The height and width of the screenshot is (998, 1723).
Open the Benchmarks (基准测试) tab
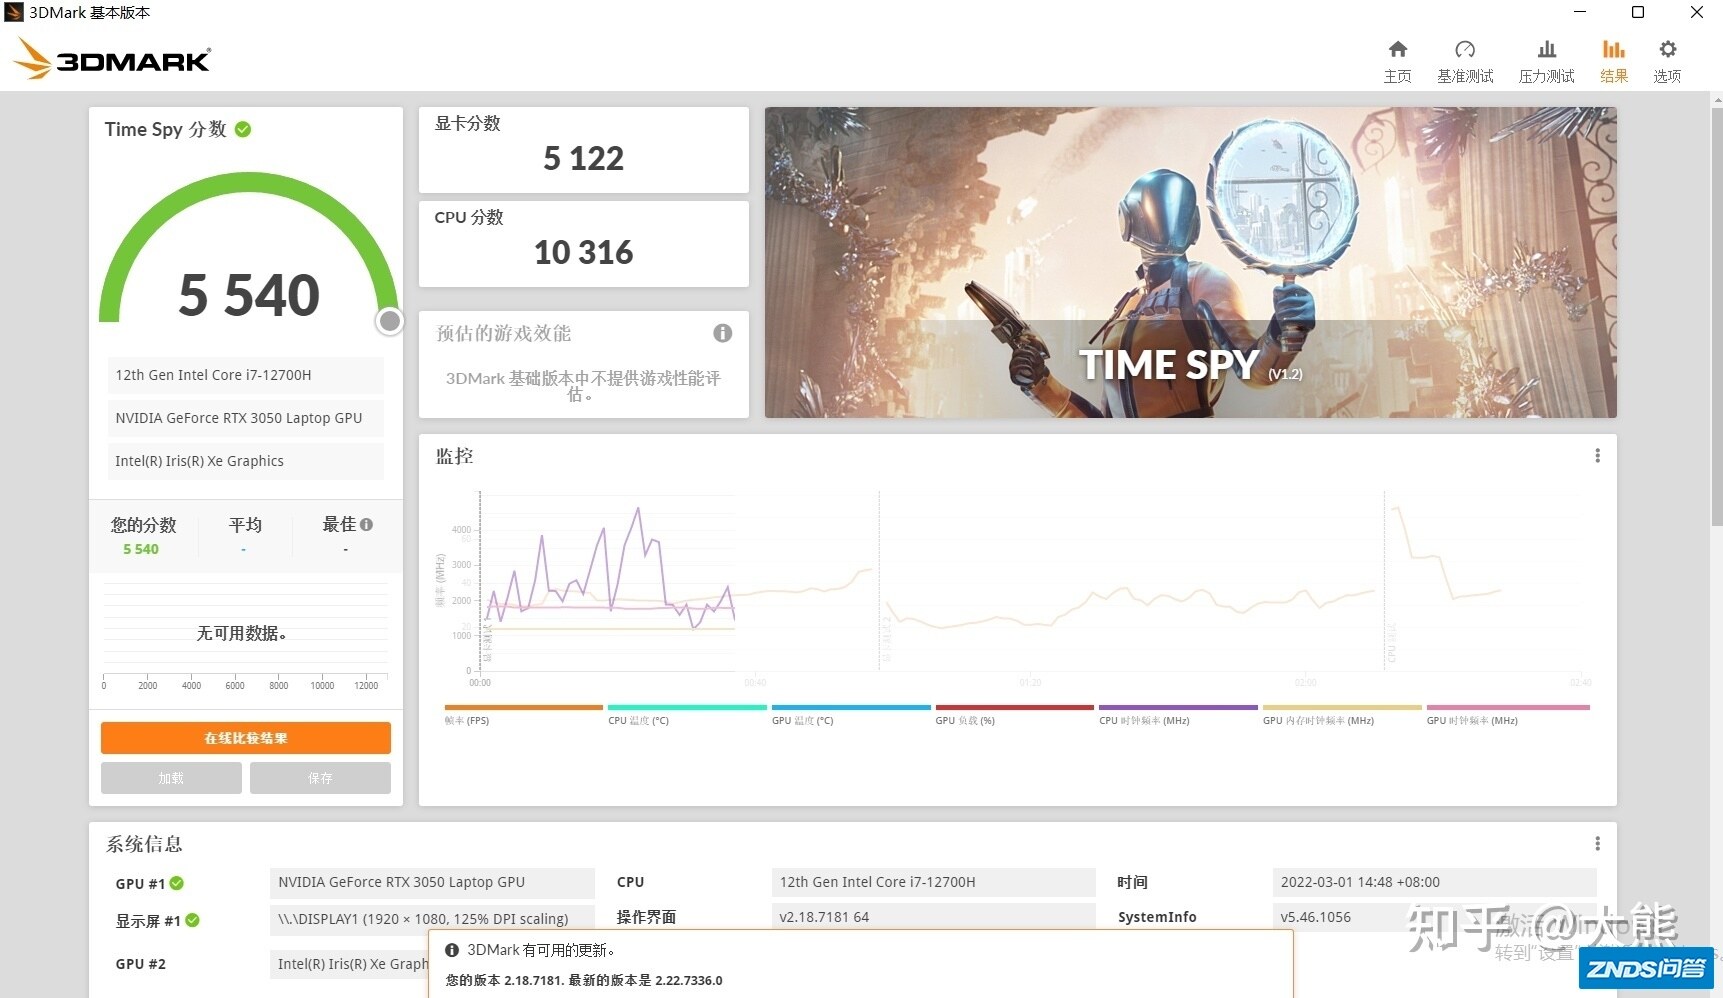tap(1465, 61)
